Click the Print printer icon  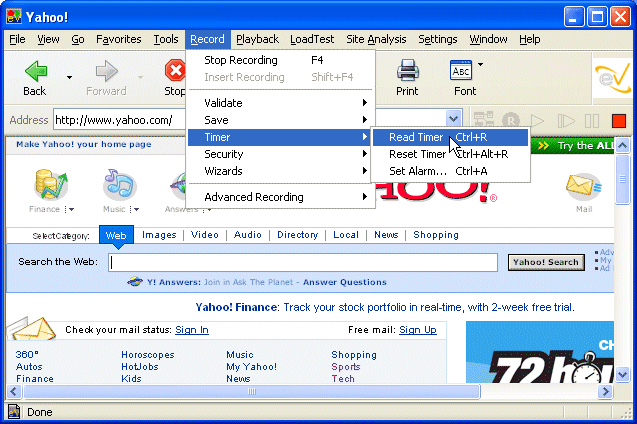407,70
